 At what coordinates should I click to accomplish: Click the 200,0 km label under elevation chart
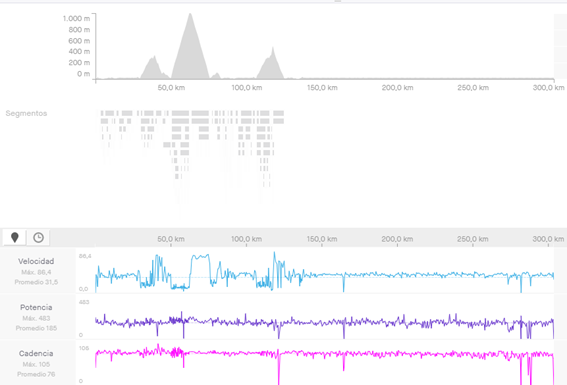[397, 88]
